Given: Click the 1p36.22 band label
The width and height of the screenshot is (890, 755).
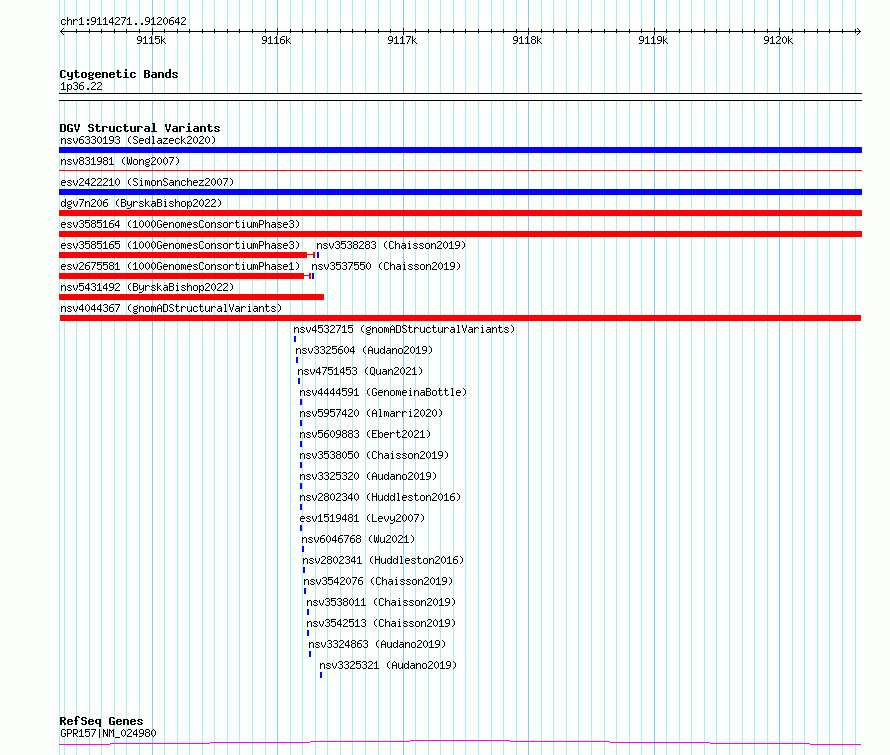Looking at the screenshot, I should (81, 86).
